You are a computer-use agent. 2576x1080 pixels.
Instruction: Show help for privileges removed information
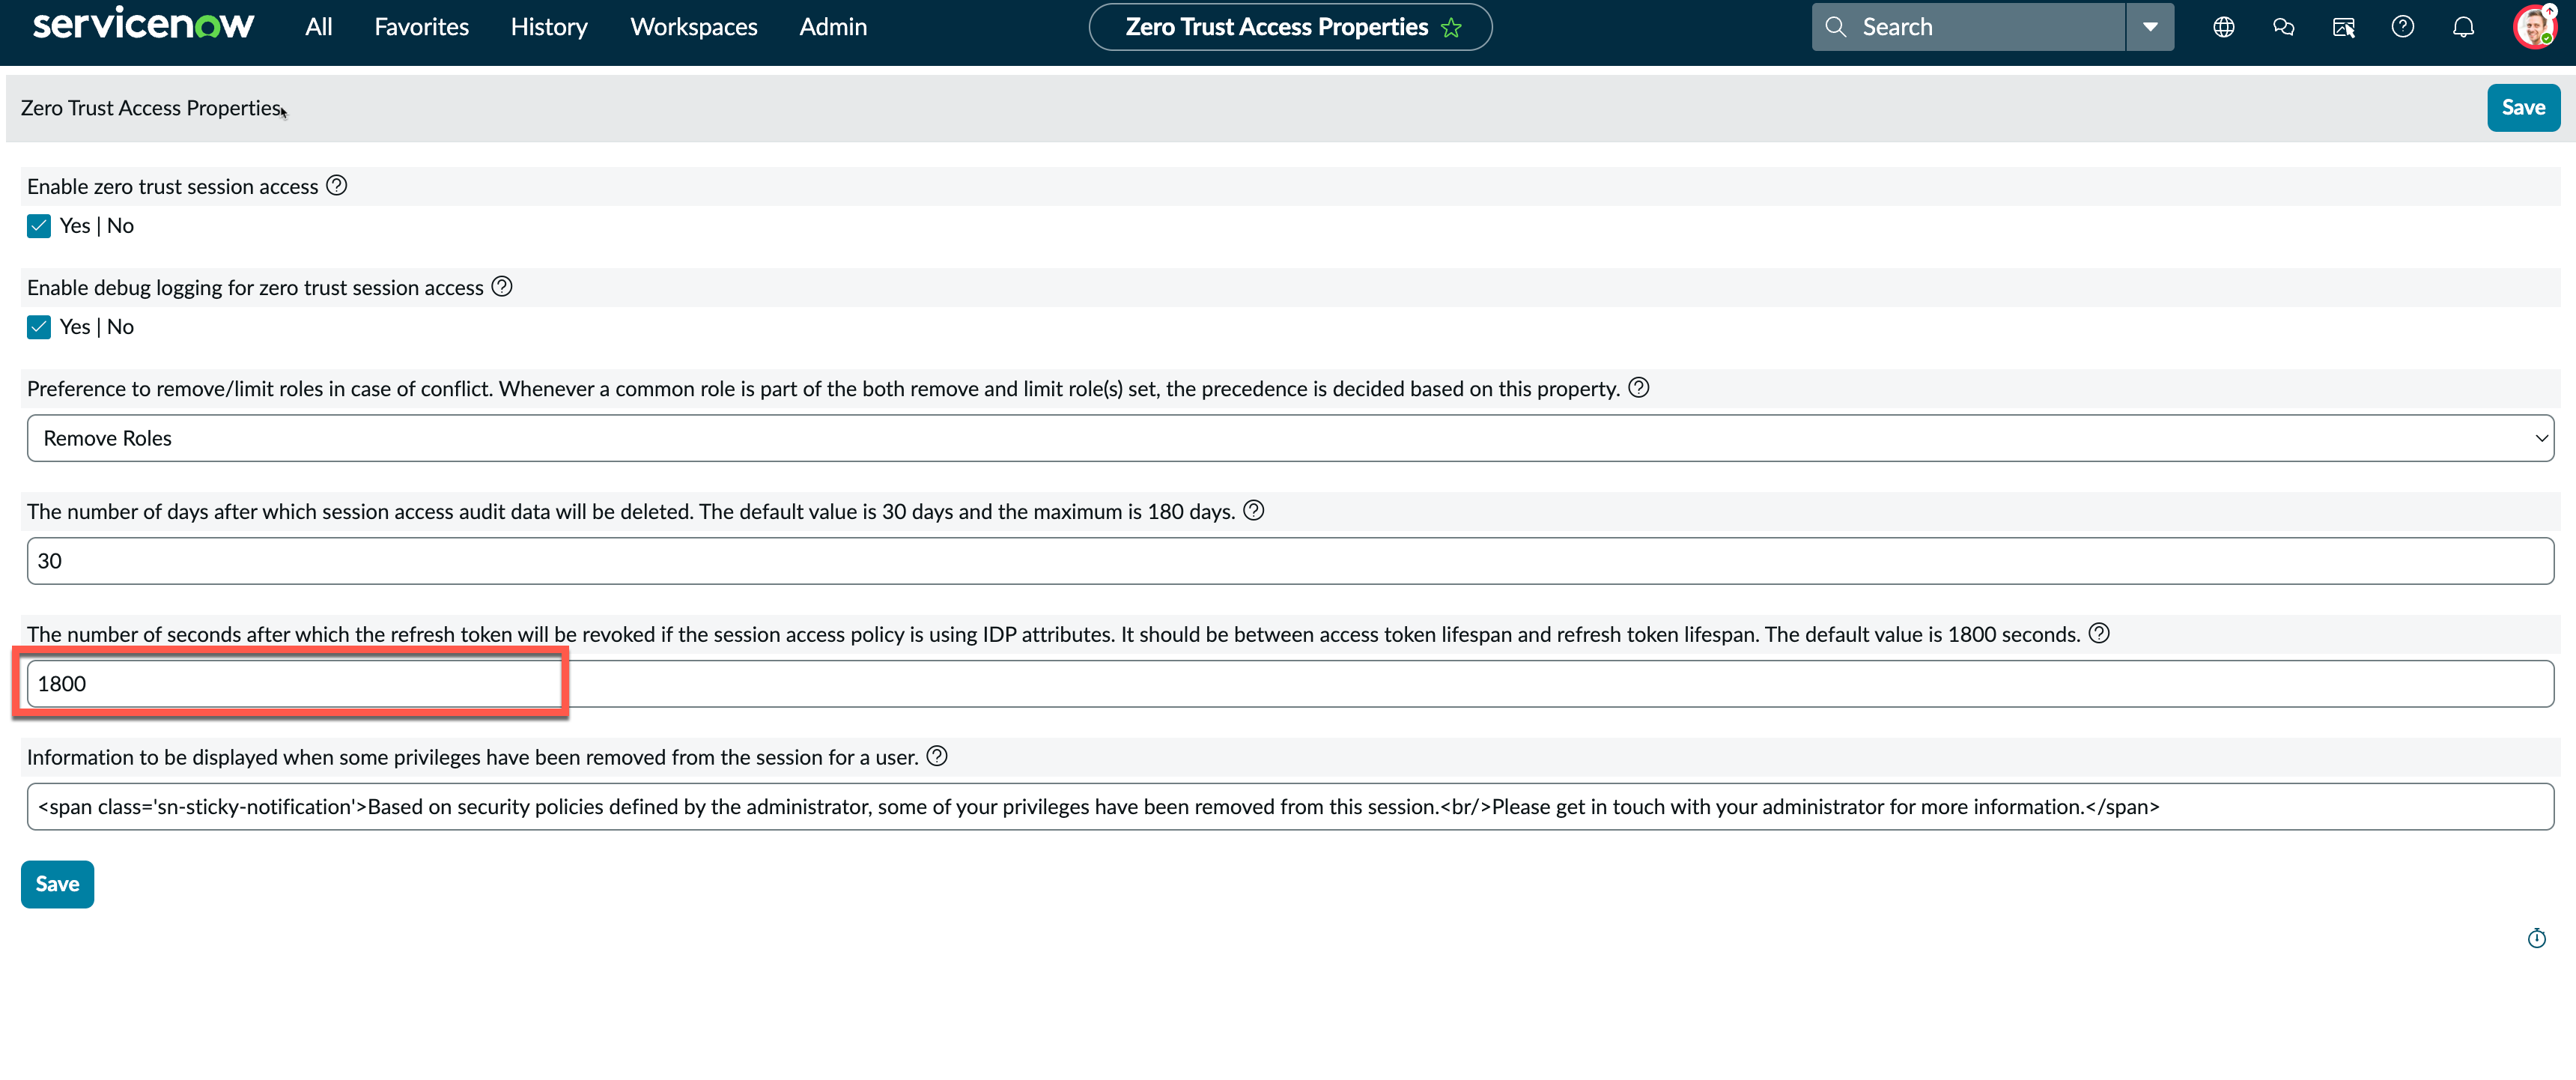coord(936,757)
